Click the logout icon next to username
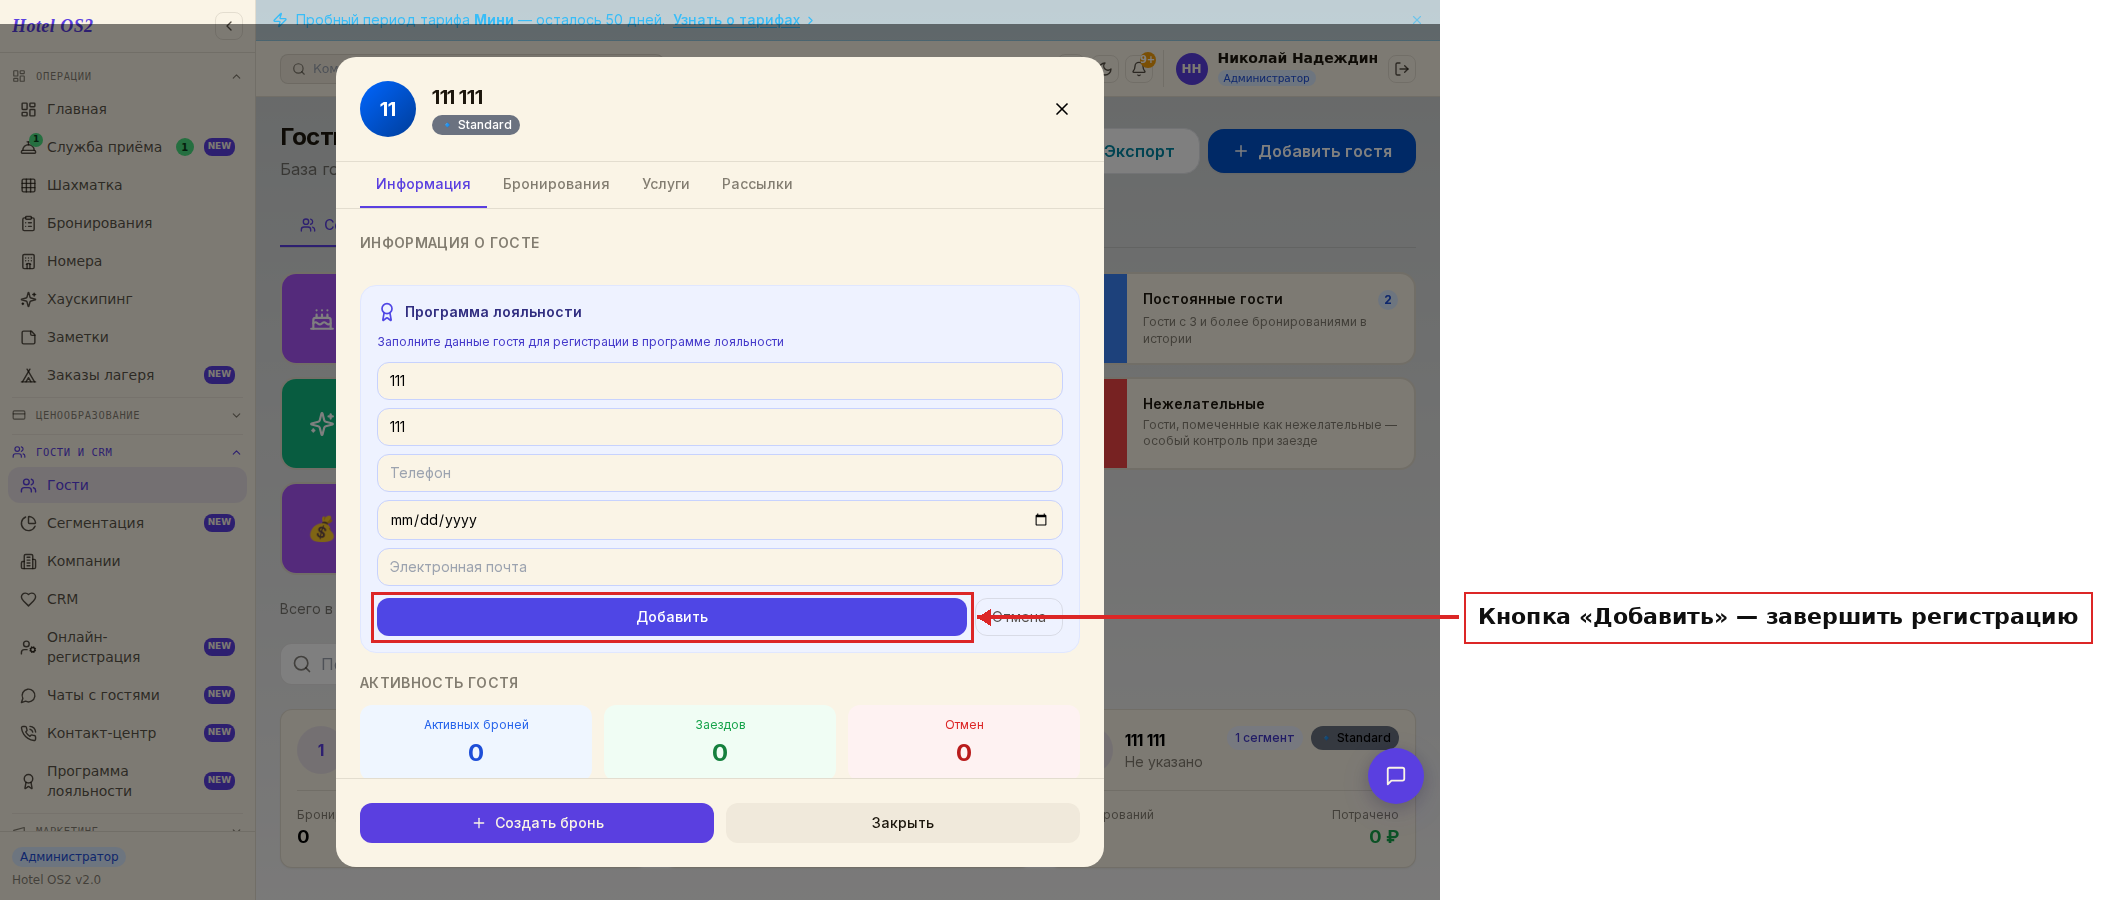Image resolution: width=2116 pixels, height=900 pixels. point(1402,69)
